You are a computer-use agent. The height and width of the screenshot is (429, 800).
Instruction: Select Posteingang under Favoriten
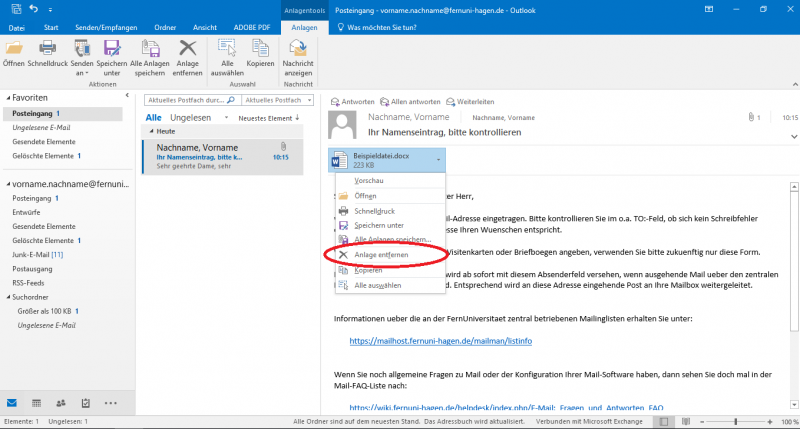click(x=63, y=113)
